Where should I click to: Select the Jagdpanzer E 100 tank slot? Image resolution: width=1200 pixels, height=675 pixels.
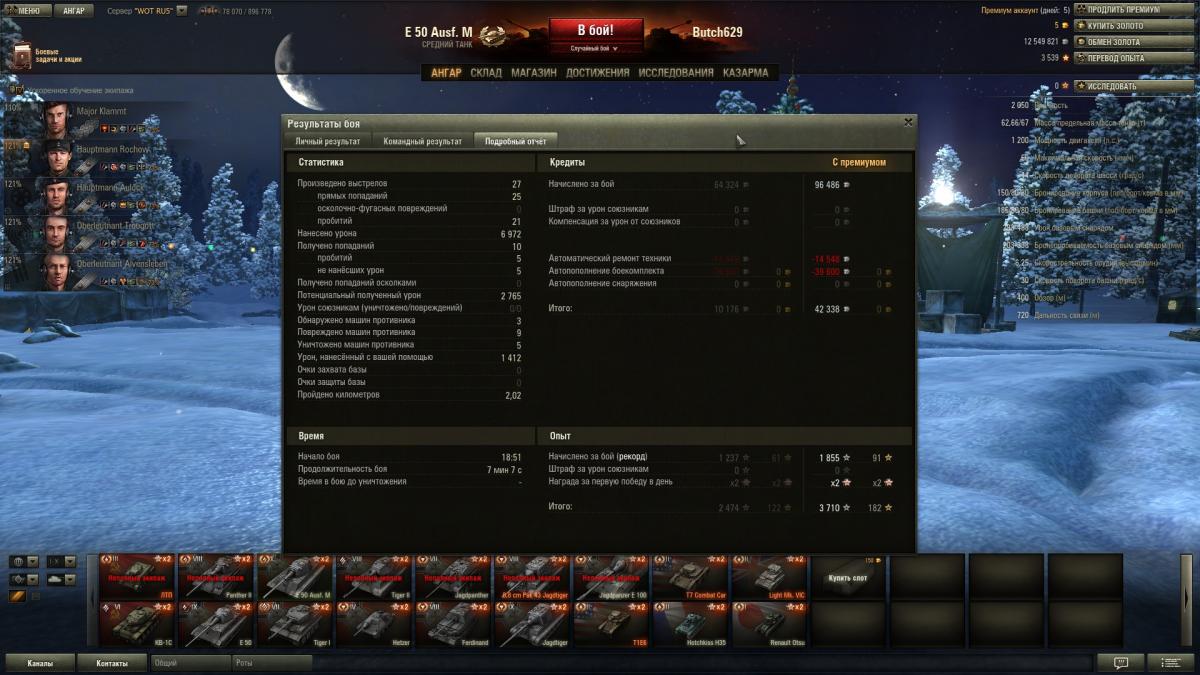click(x=611, y=577)
